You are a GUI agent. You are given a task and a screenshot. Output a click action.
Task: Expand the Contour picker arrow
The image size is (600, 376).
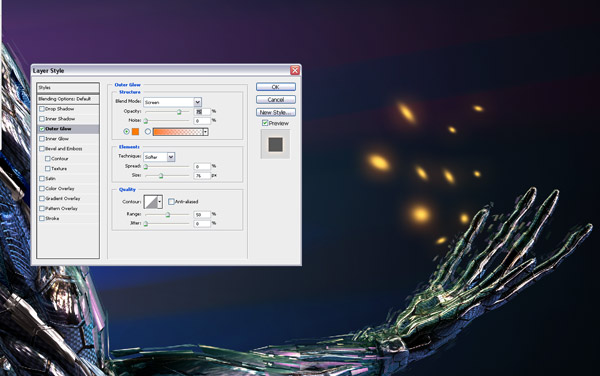tap(160, 202)
